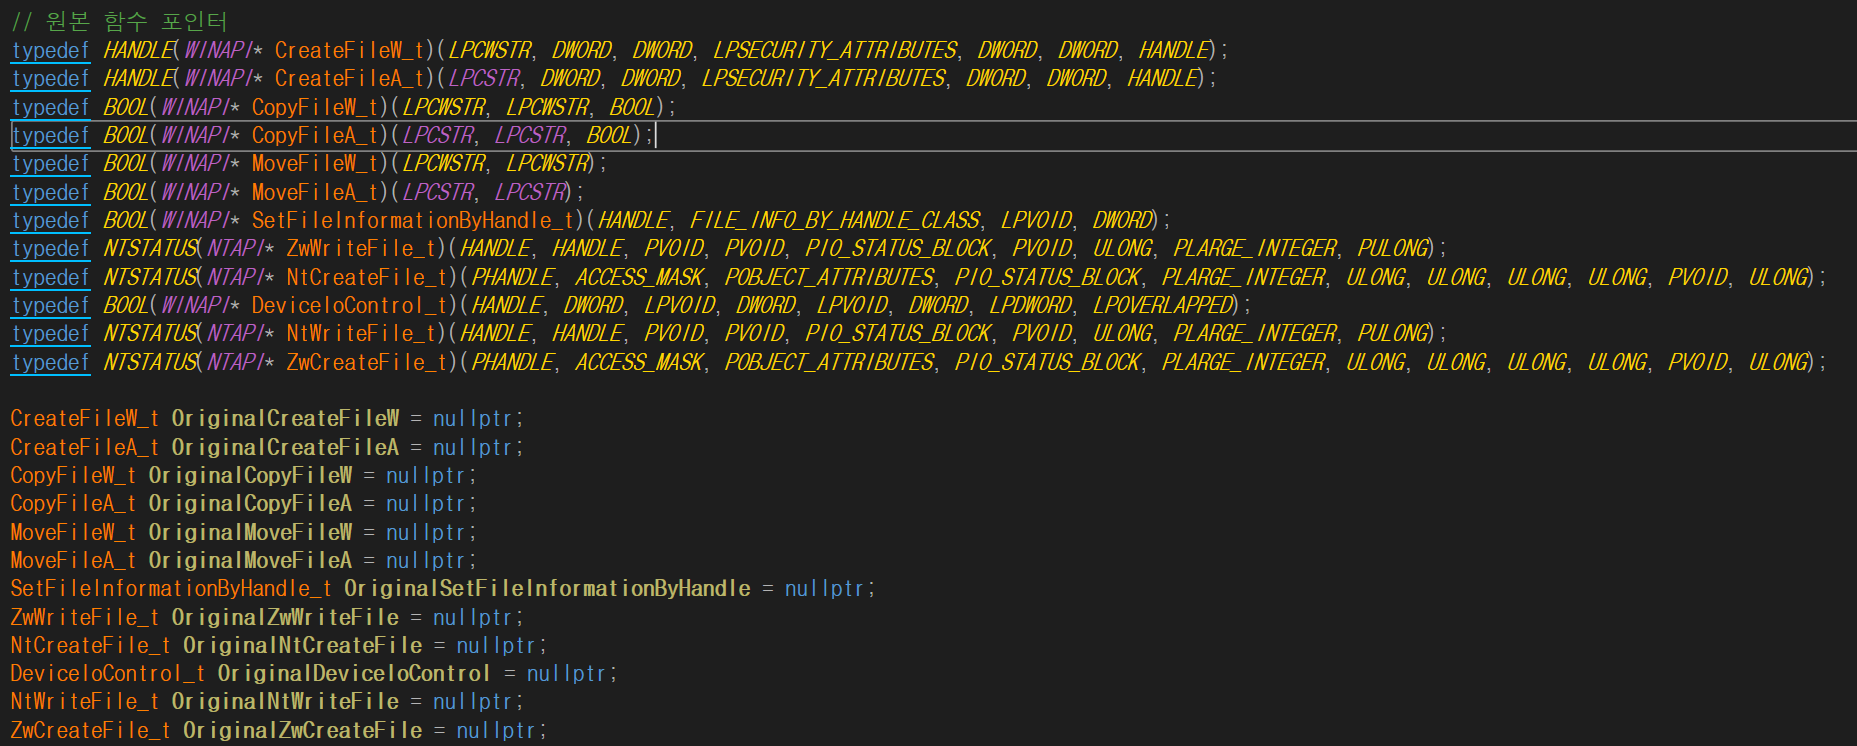The image size is (1857, 746).
Task: Click WINAPI in MoveFileA_t typedef
Action: [x=194, y=192]
